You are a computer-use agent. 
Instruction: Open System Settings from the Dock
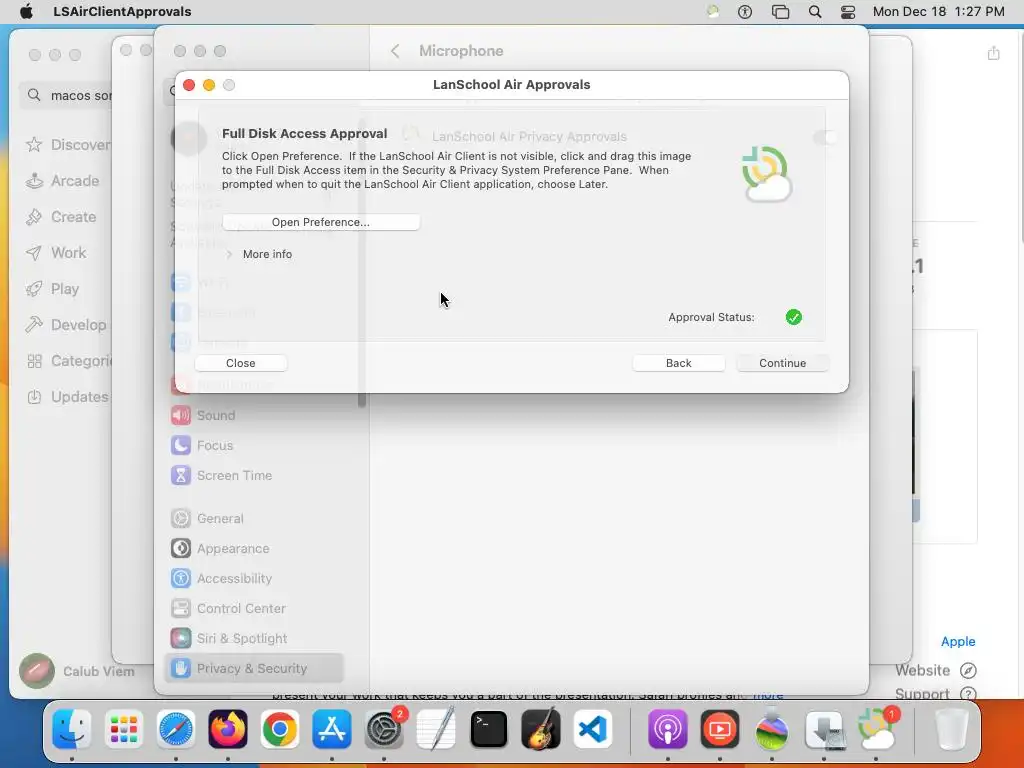(384, 729)
